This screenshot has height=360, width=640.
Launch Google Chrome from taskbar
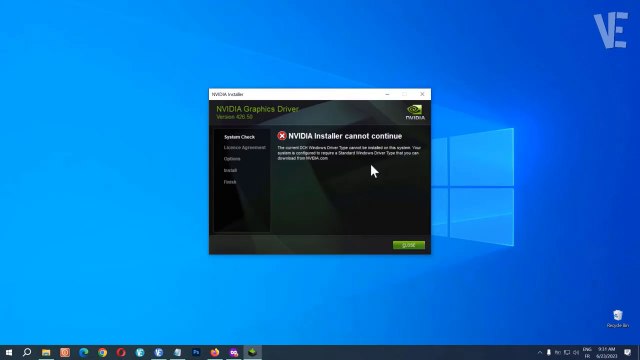tap(102, 352)
